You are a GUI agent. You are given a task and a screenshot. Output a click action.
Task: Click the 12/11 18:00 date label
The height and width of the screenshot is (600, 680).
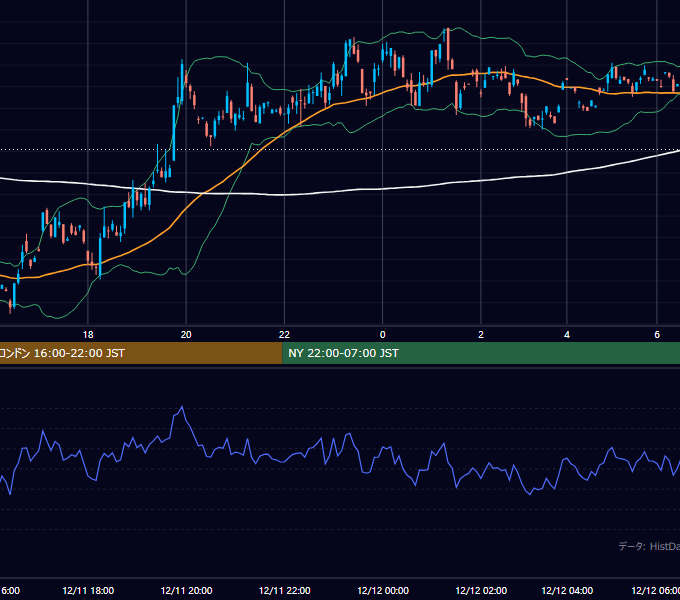point(88,590)
